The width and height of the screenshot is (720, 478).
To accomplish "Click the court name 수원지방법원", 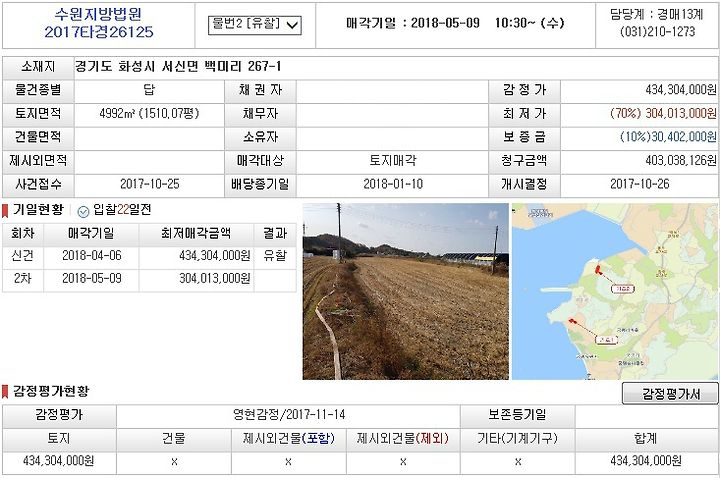I will click(x=98, y=15).
